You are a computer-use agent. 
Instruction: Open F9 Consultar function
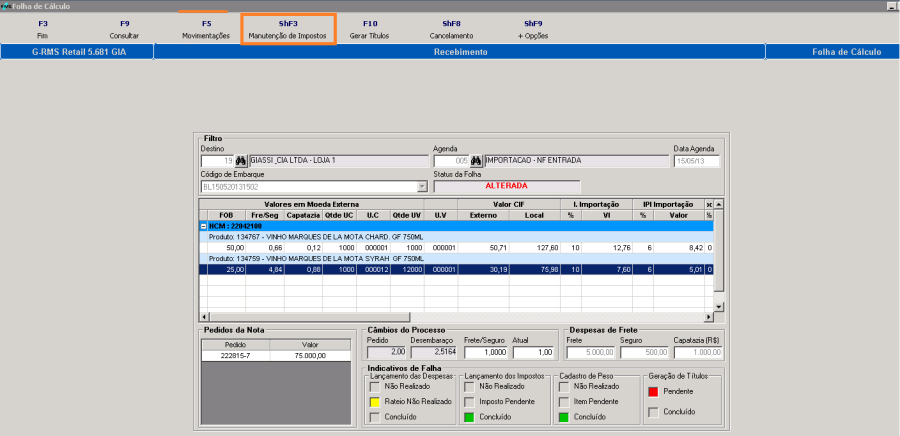click(x=125, y=29)
